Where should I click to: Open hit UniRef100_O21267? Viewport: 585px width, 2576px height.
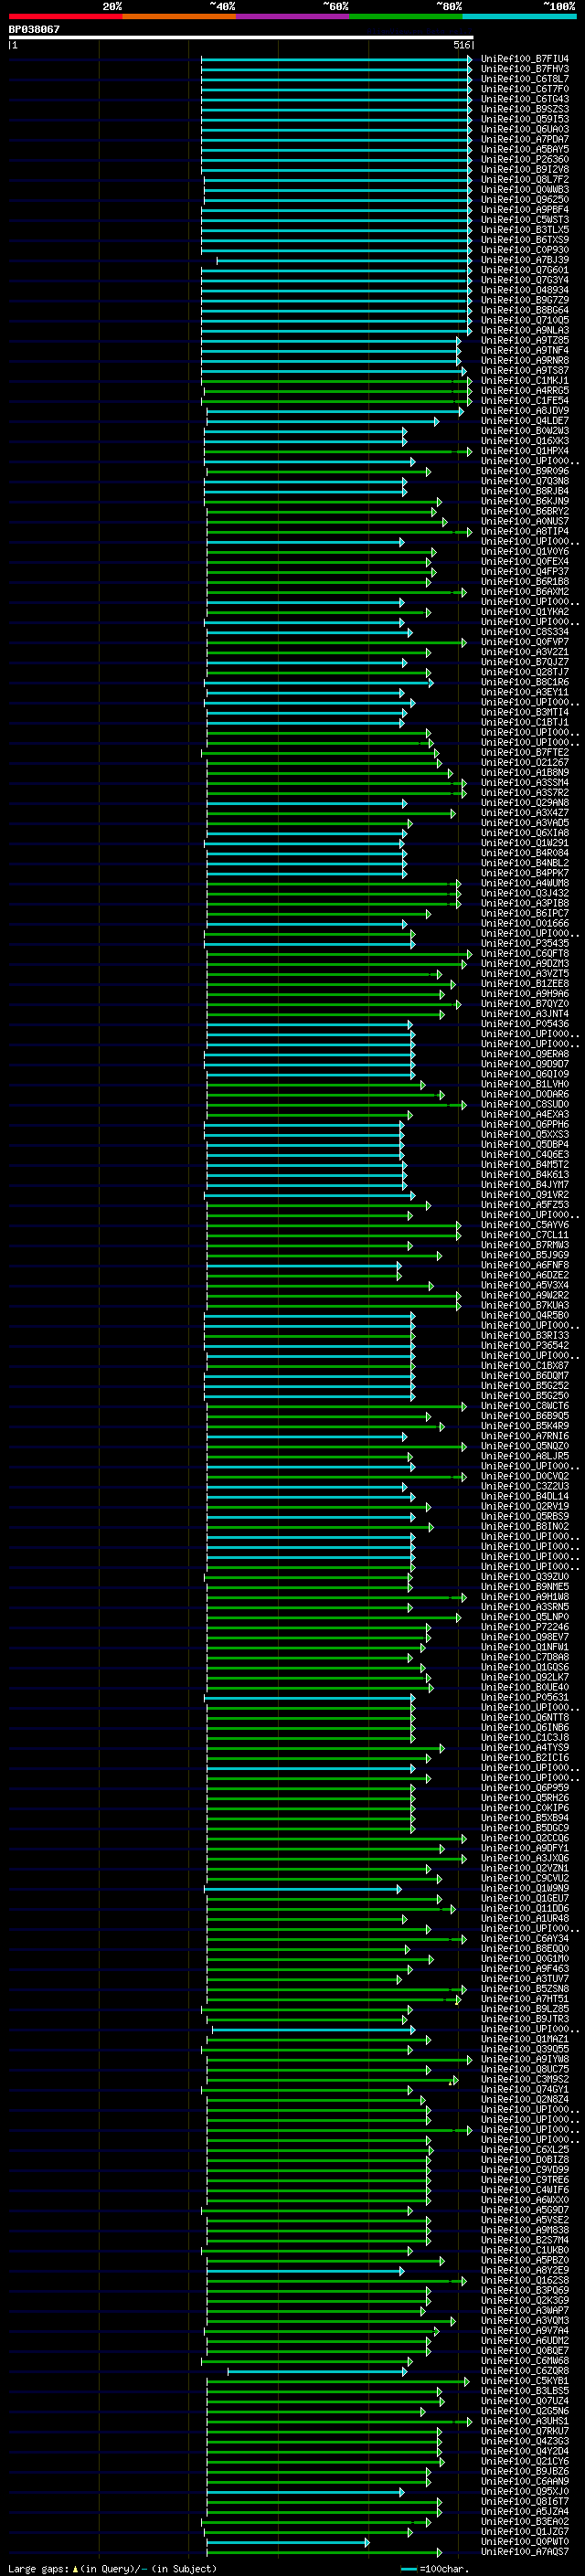(x=525, y=763)
